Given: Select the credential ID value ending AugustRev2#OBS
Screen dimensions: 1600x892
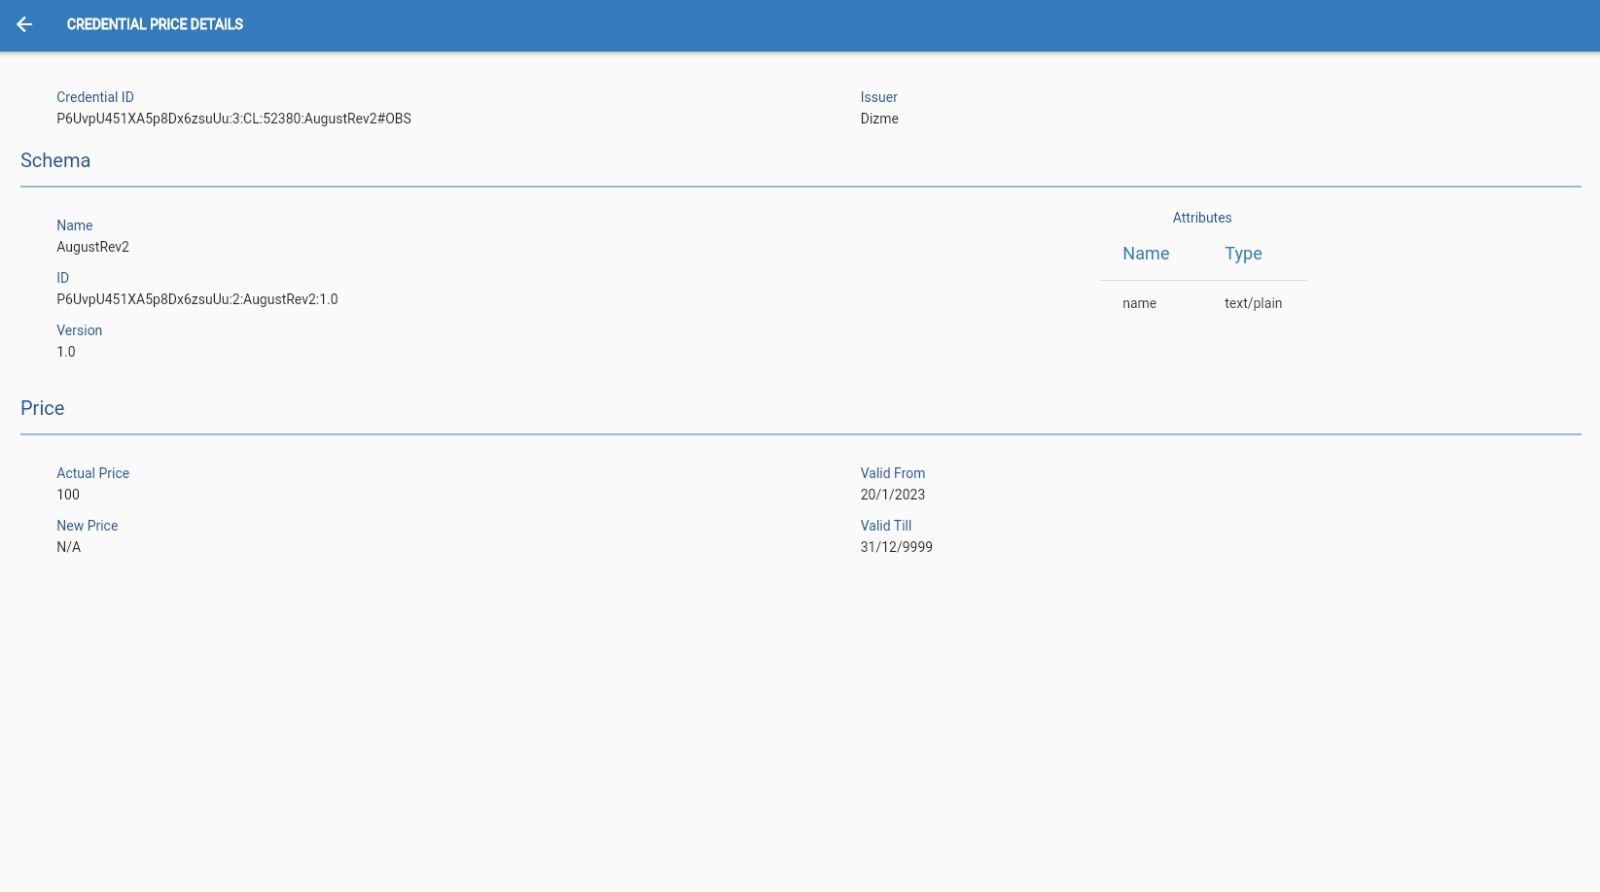Looking at the screenshot, I should pyautogui.click(x=234, y=118).
